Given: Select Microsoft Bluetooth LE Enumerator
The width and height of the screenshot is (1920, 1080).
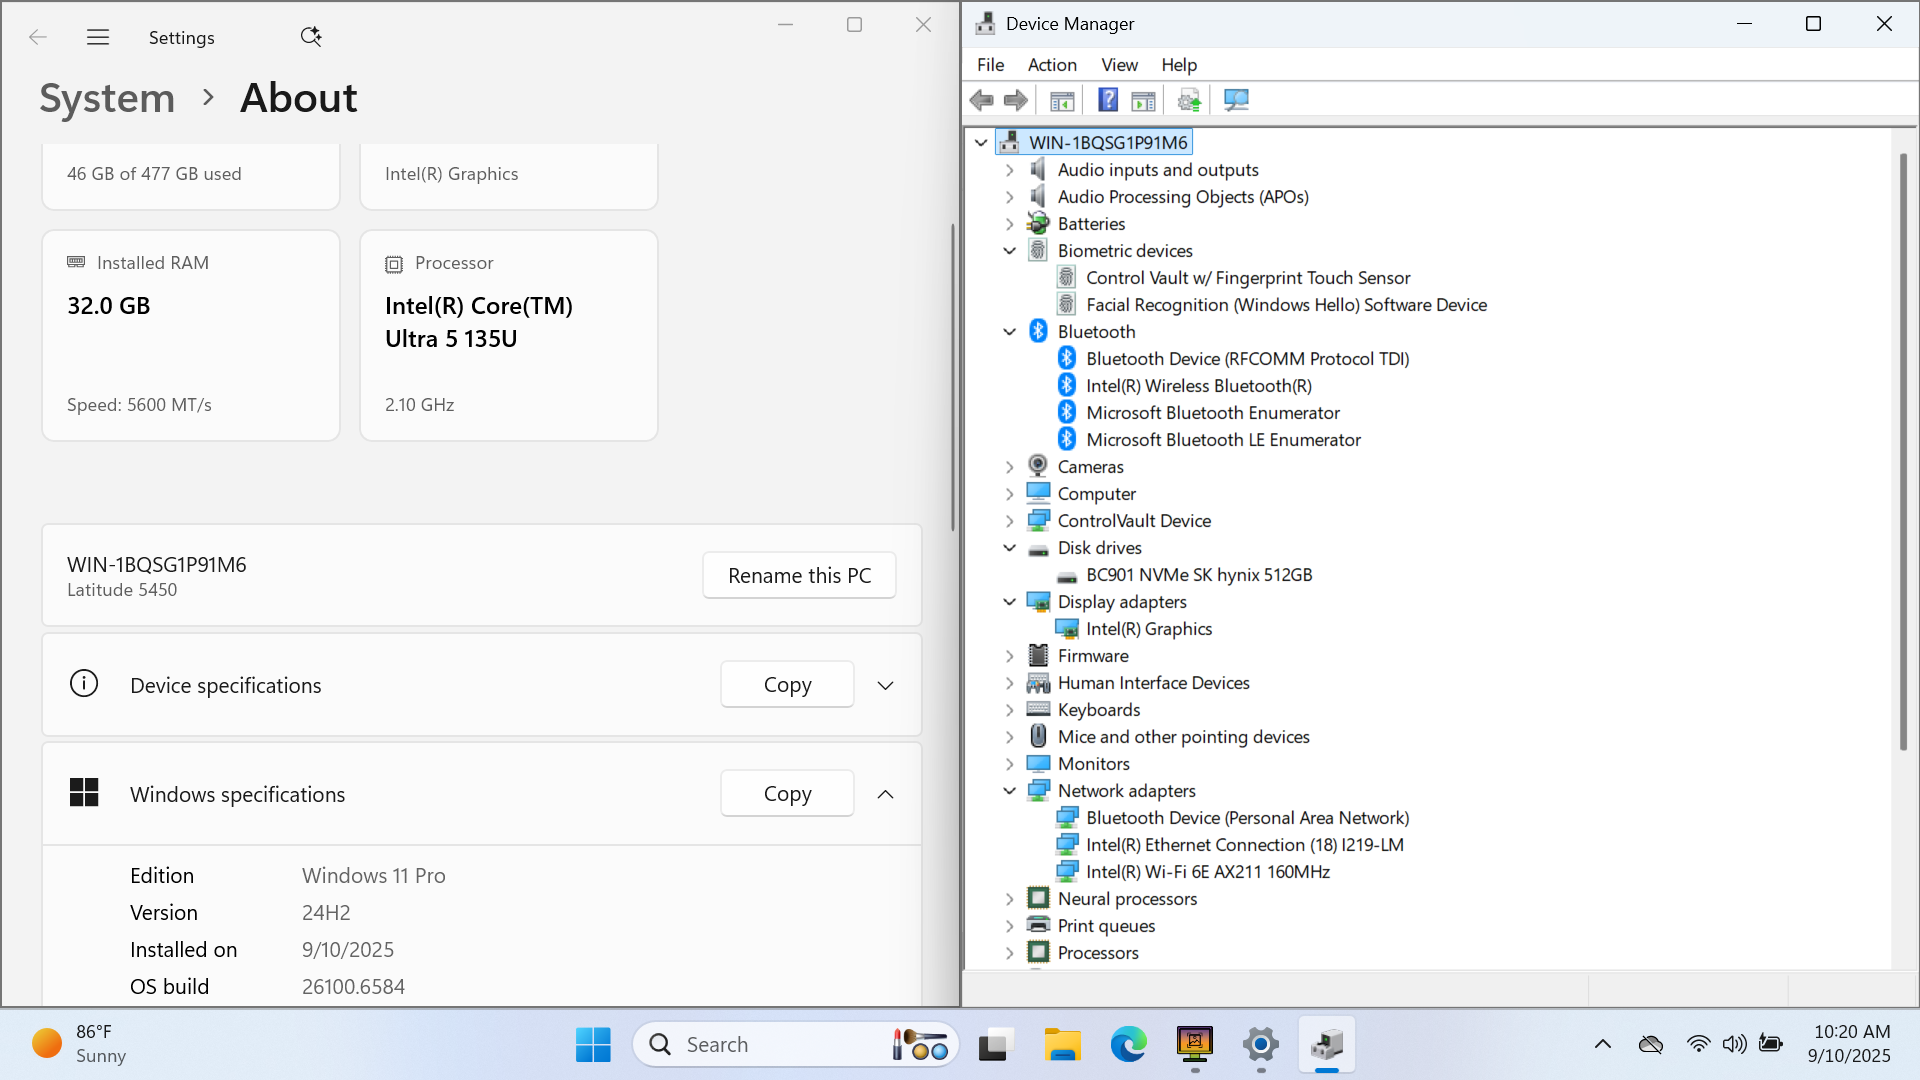Looking at the screenshot, I should 1223,440.
